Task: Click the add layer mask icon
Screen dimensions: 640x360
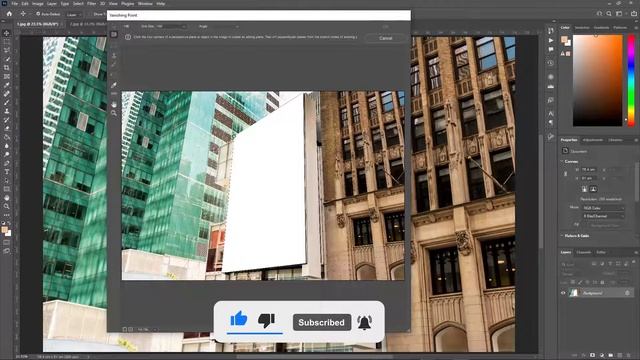Action: click(x=592, y=356)
